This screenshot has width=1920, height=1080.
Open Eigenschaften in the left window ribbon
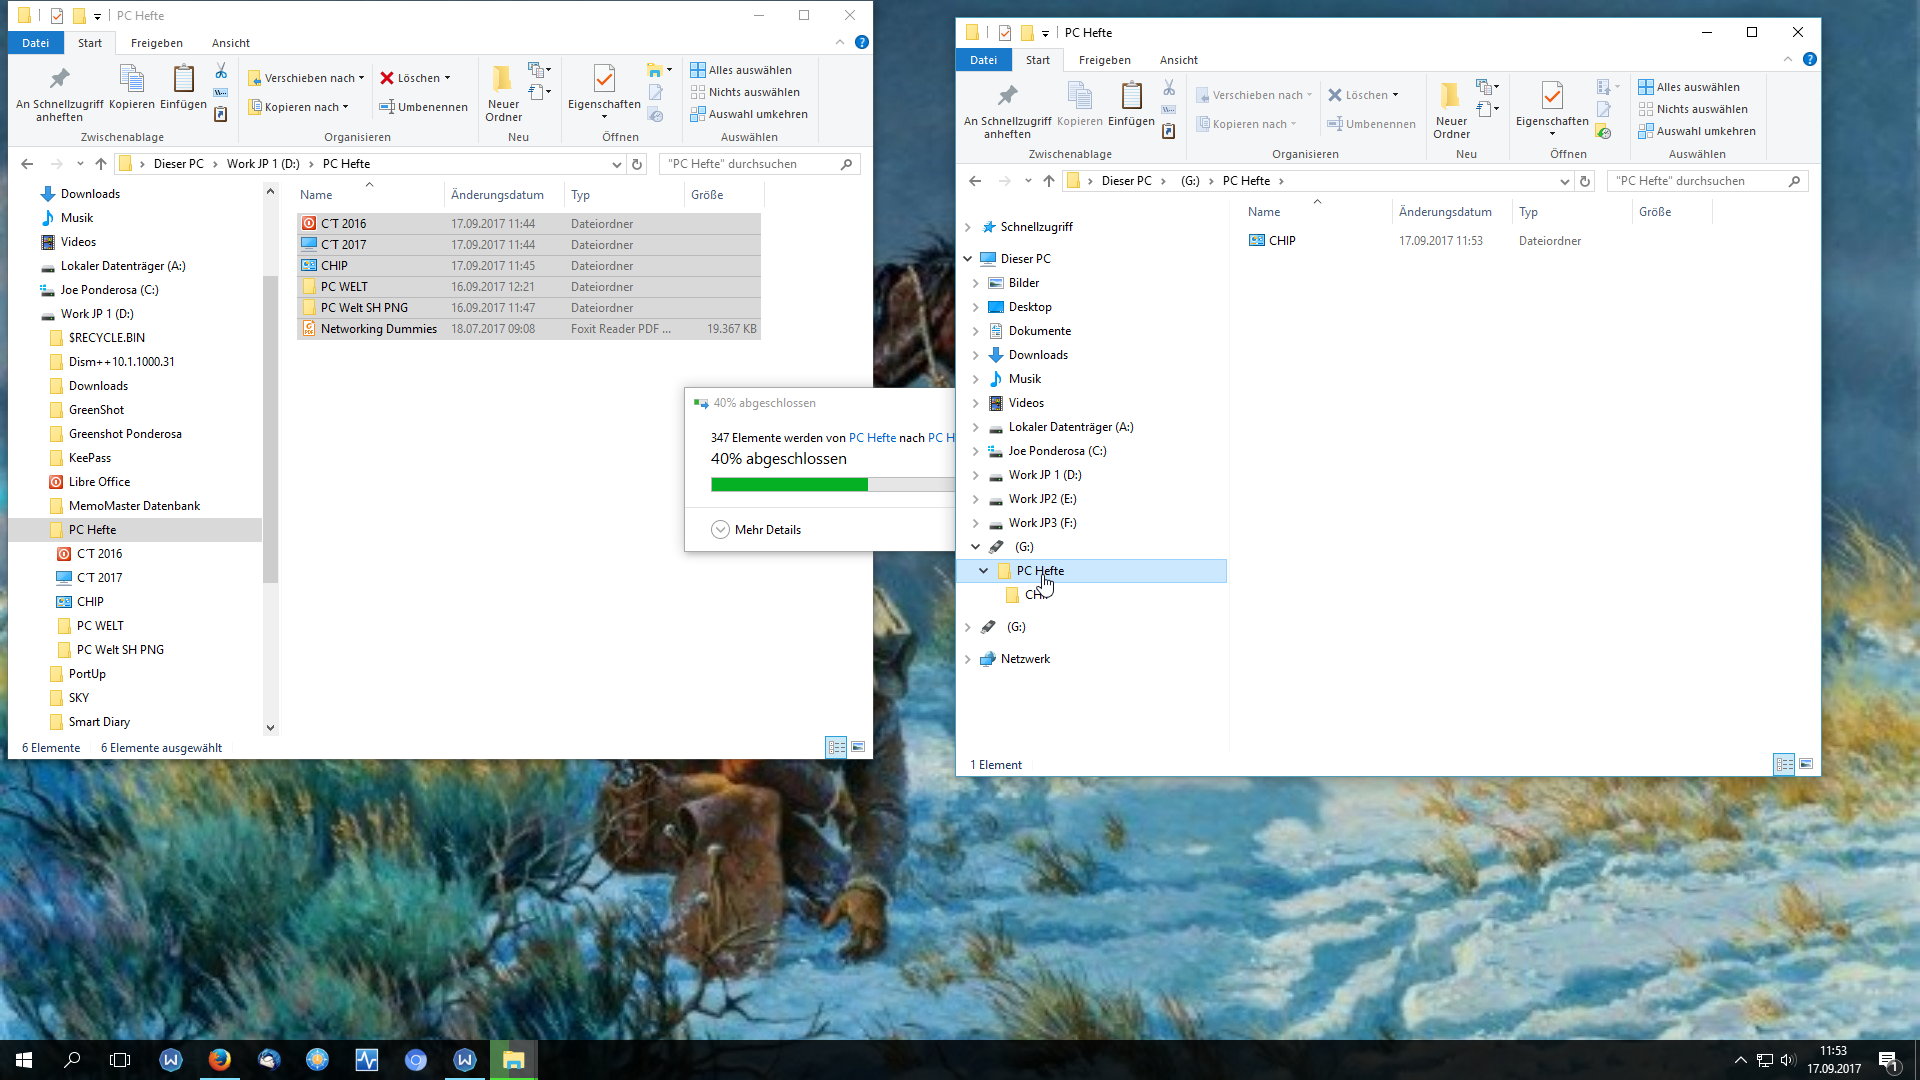604,80
